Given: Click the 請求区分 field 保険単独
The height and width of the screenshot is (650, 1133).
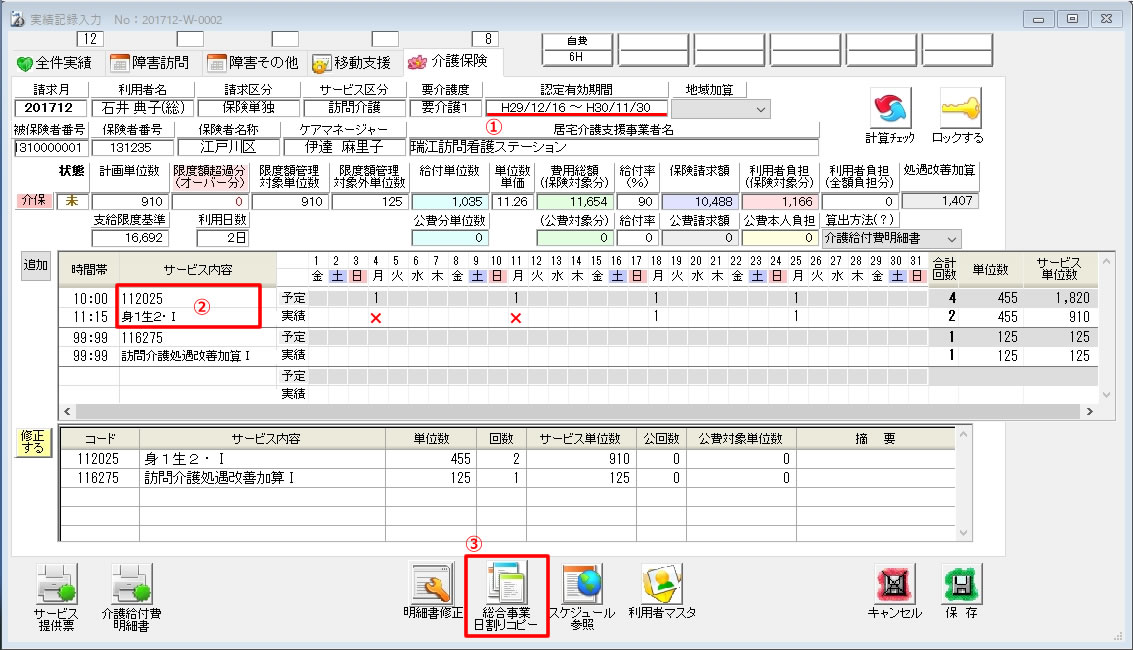Looking at the screenshot, I should (249, 108).
